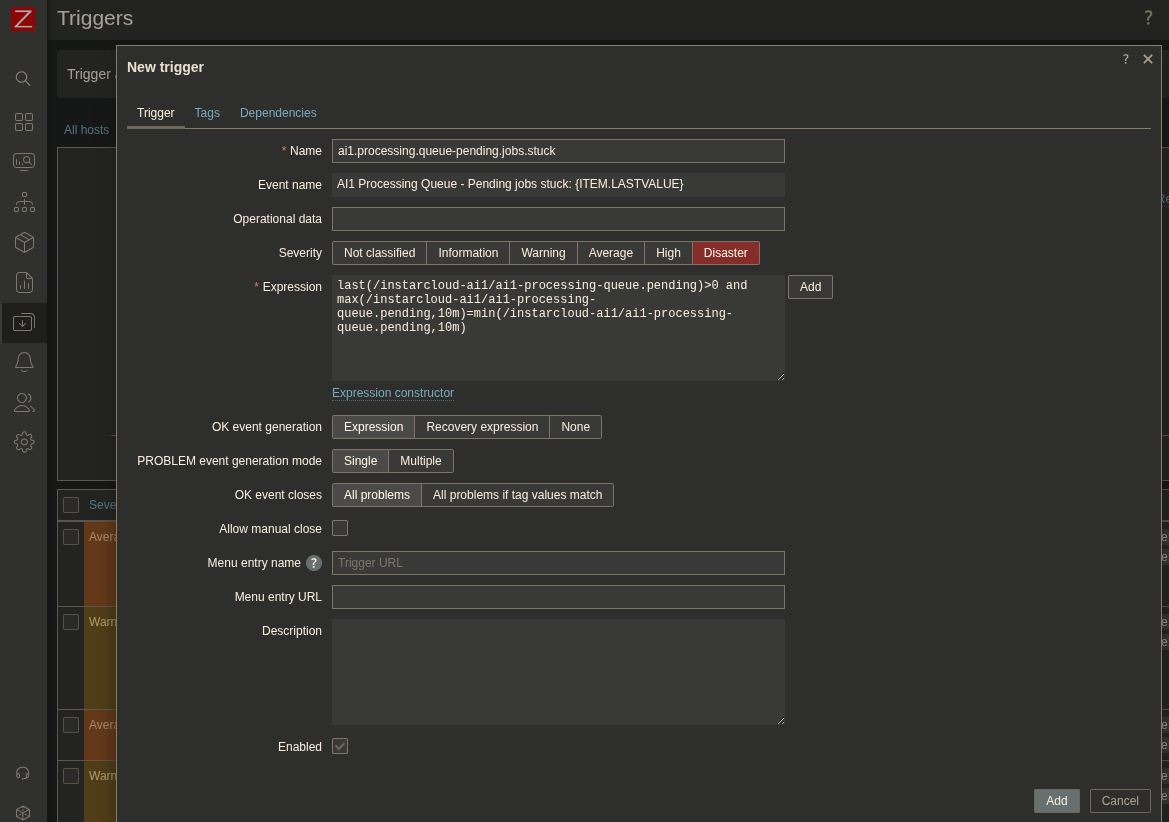Choose Recovery expression for OK event generation

pyautogui.click(x=482, y=427)
